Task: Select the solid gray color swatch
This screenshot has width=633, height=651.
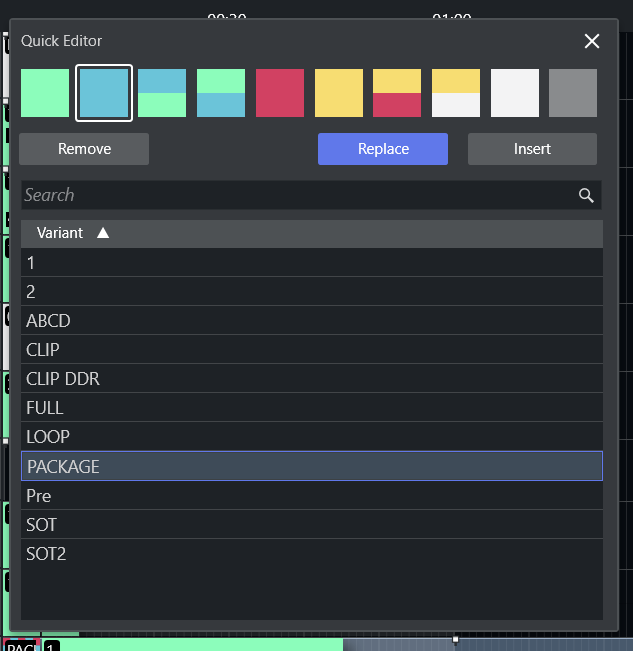Action: point(573,93)
